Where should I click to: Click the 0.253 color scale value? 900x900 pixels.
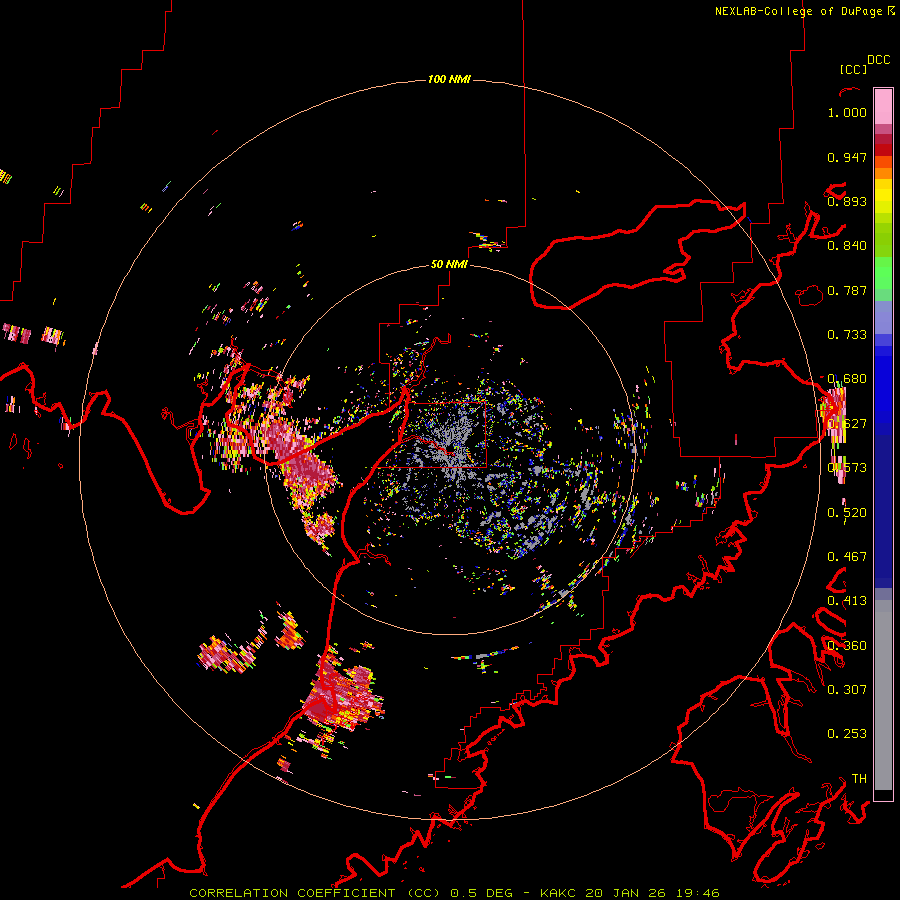(847, 734)
